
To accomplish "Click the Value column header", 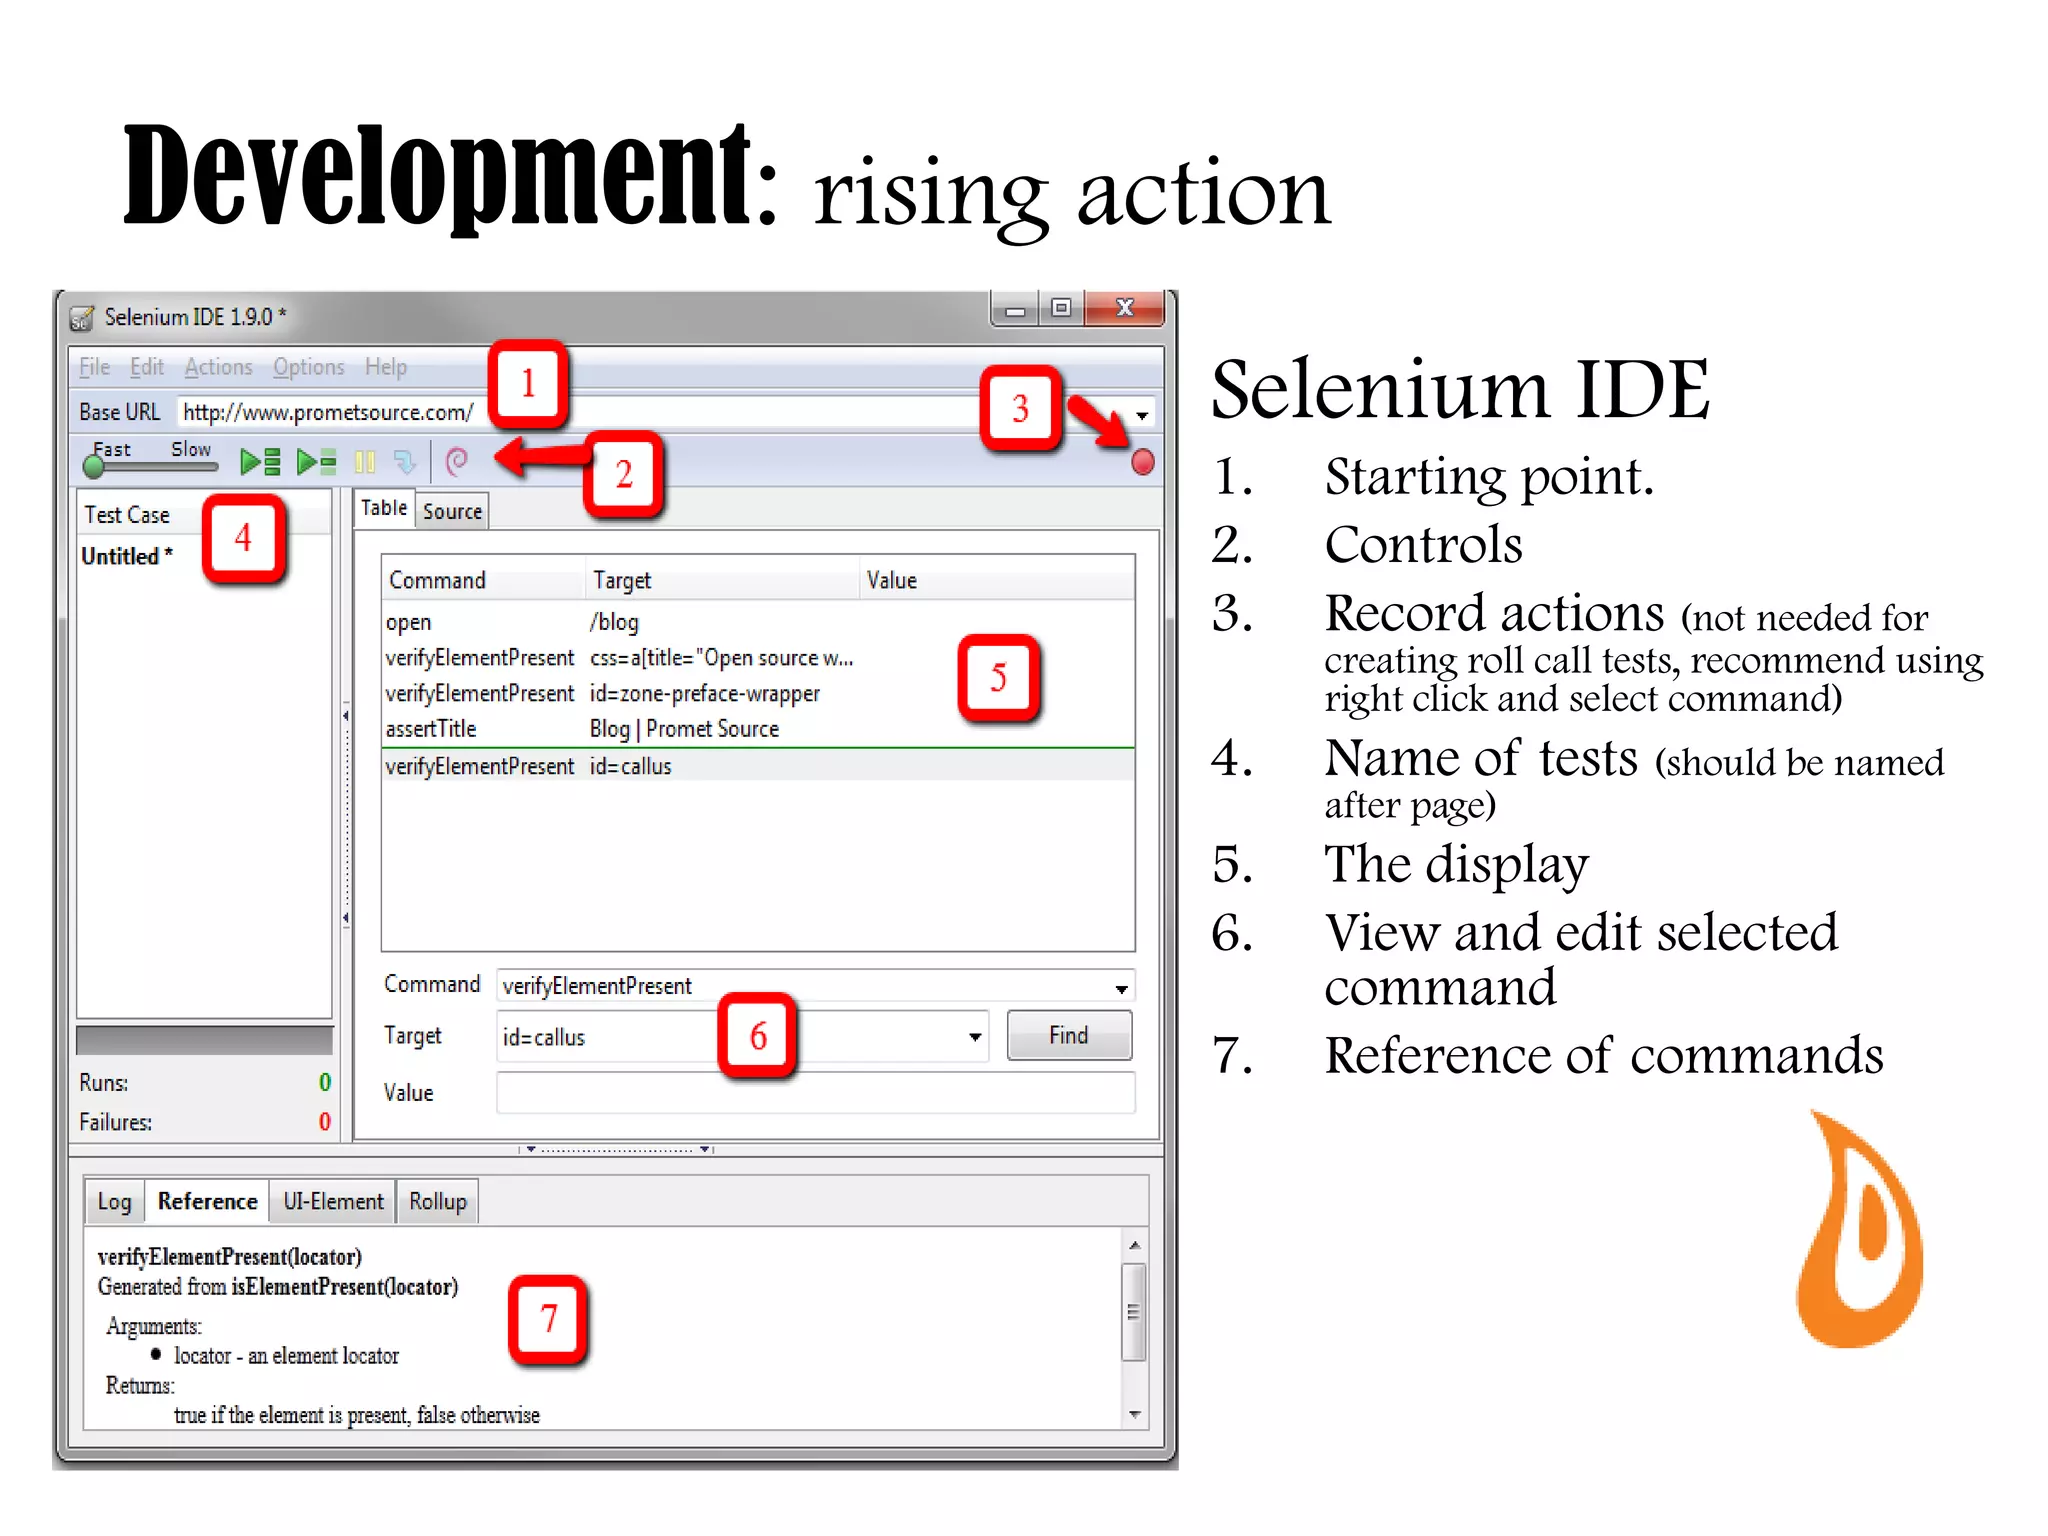I will coord(996,580).
